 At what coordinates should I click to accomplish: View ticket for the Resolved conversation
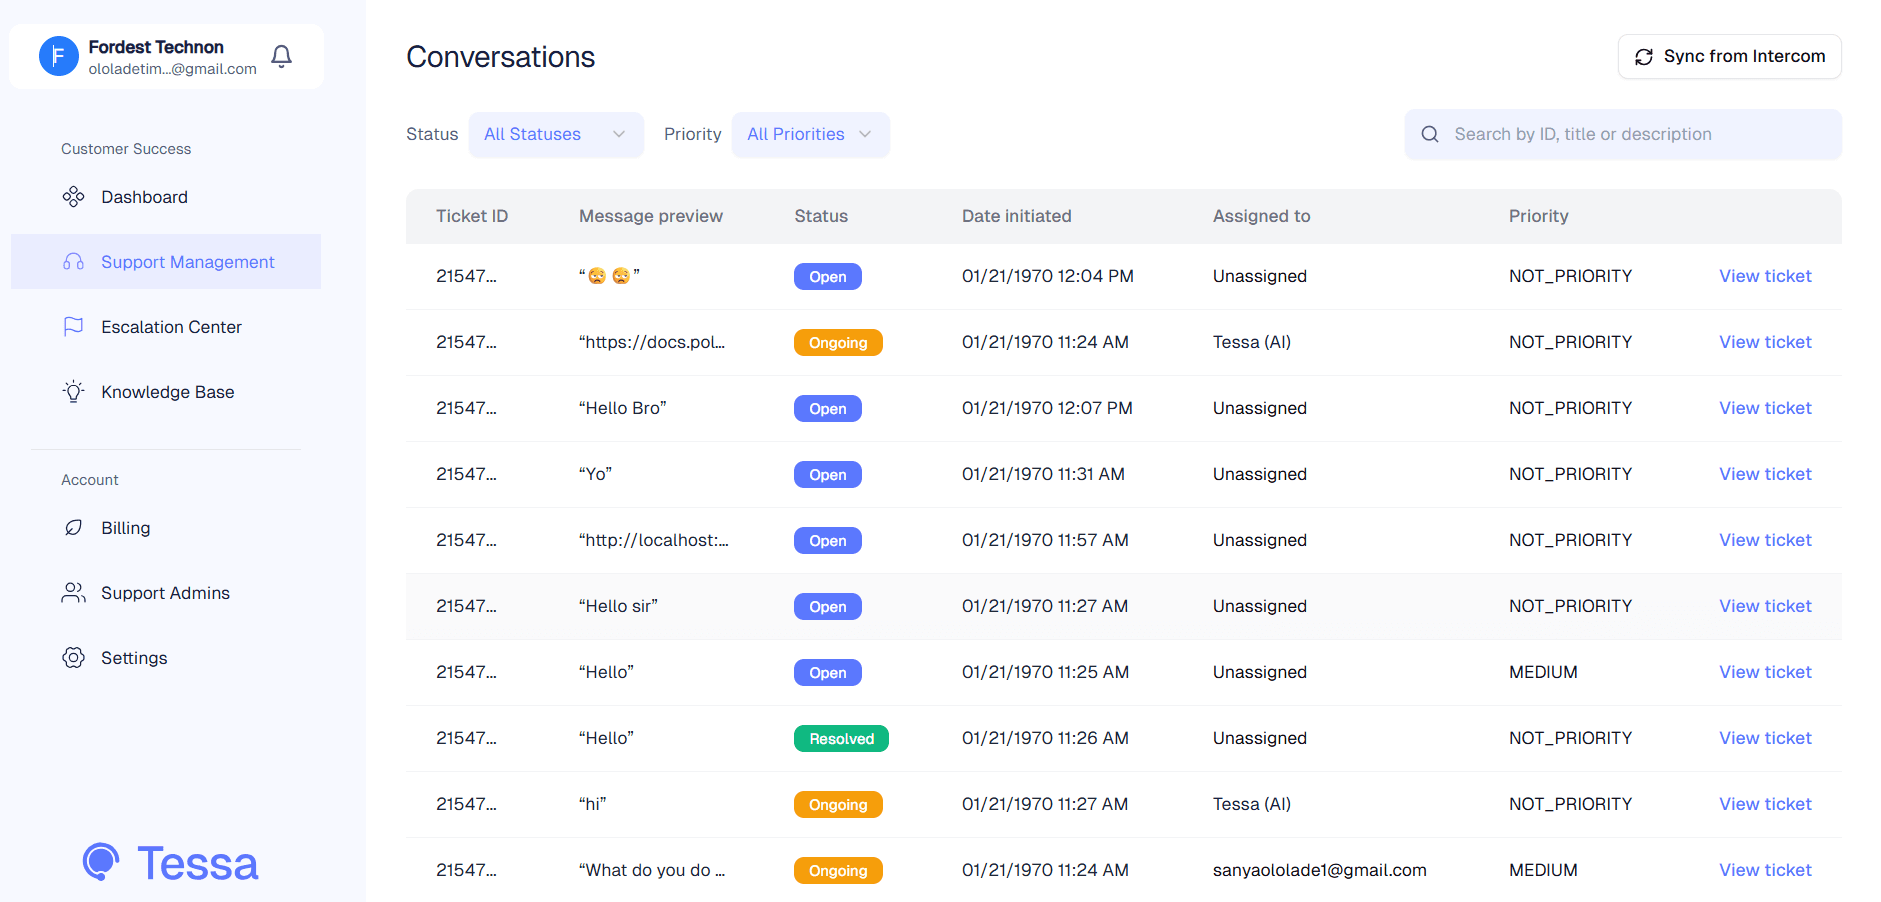pyautogui.click(x=1765, y=737)
